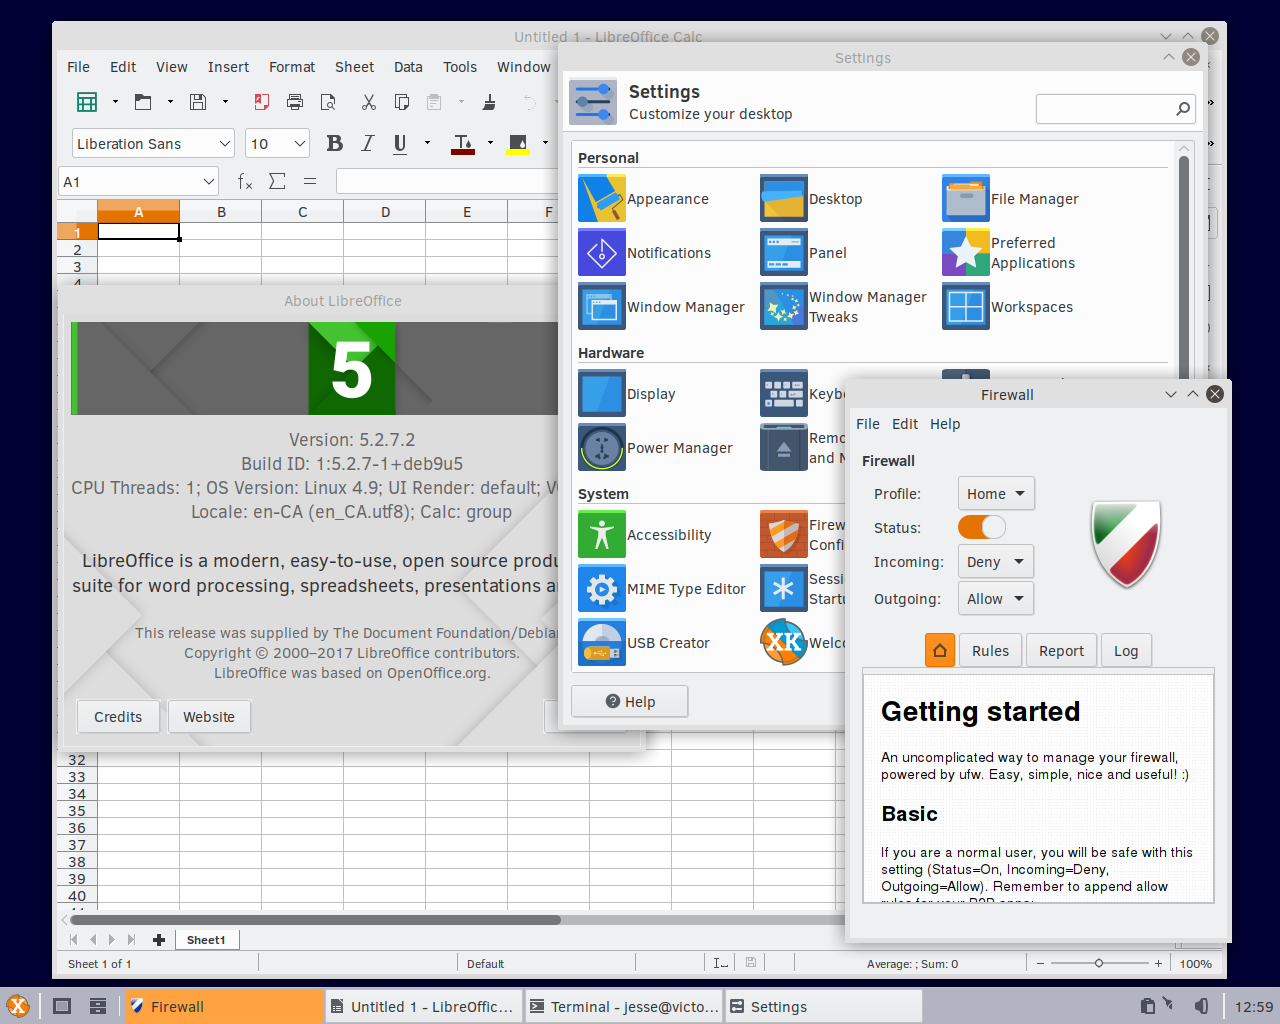Open the Underline style dropdown arrow
1280x1024 pixels.
[427, 143]
